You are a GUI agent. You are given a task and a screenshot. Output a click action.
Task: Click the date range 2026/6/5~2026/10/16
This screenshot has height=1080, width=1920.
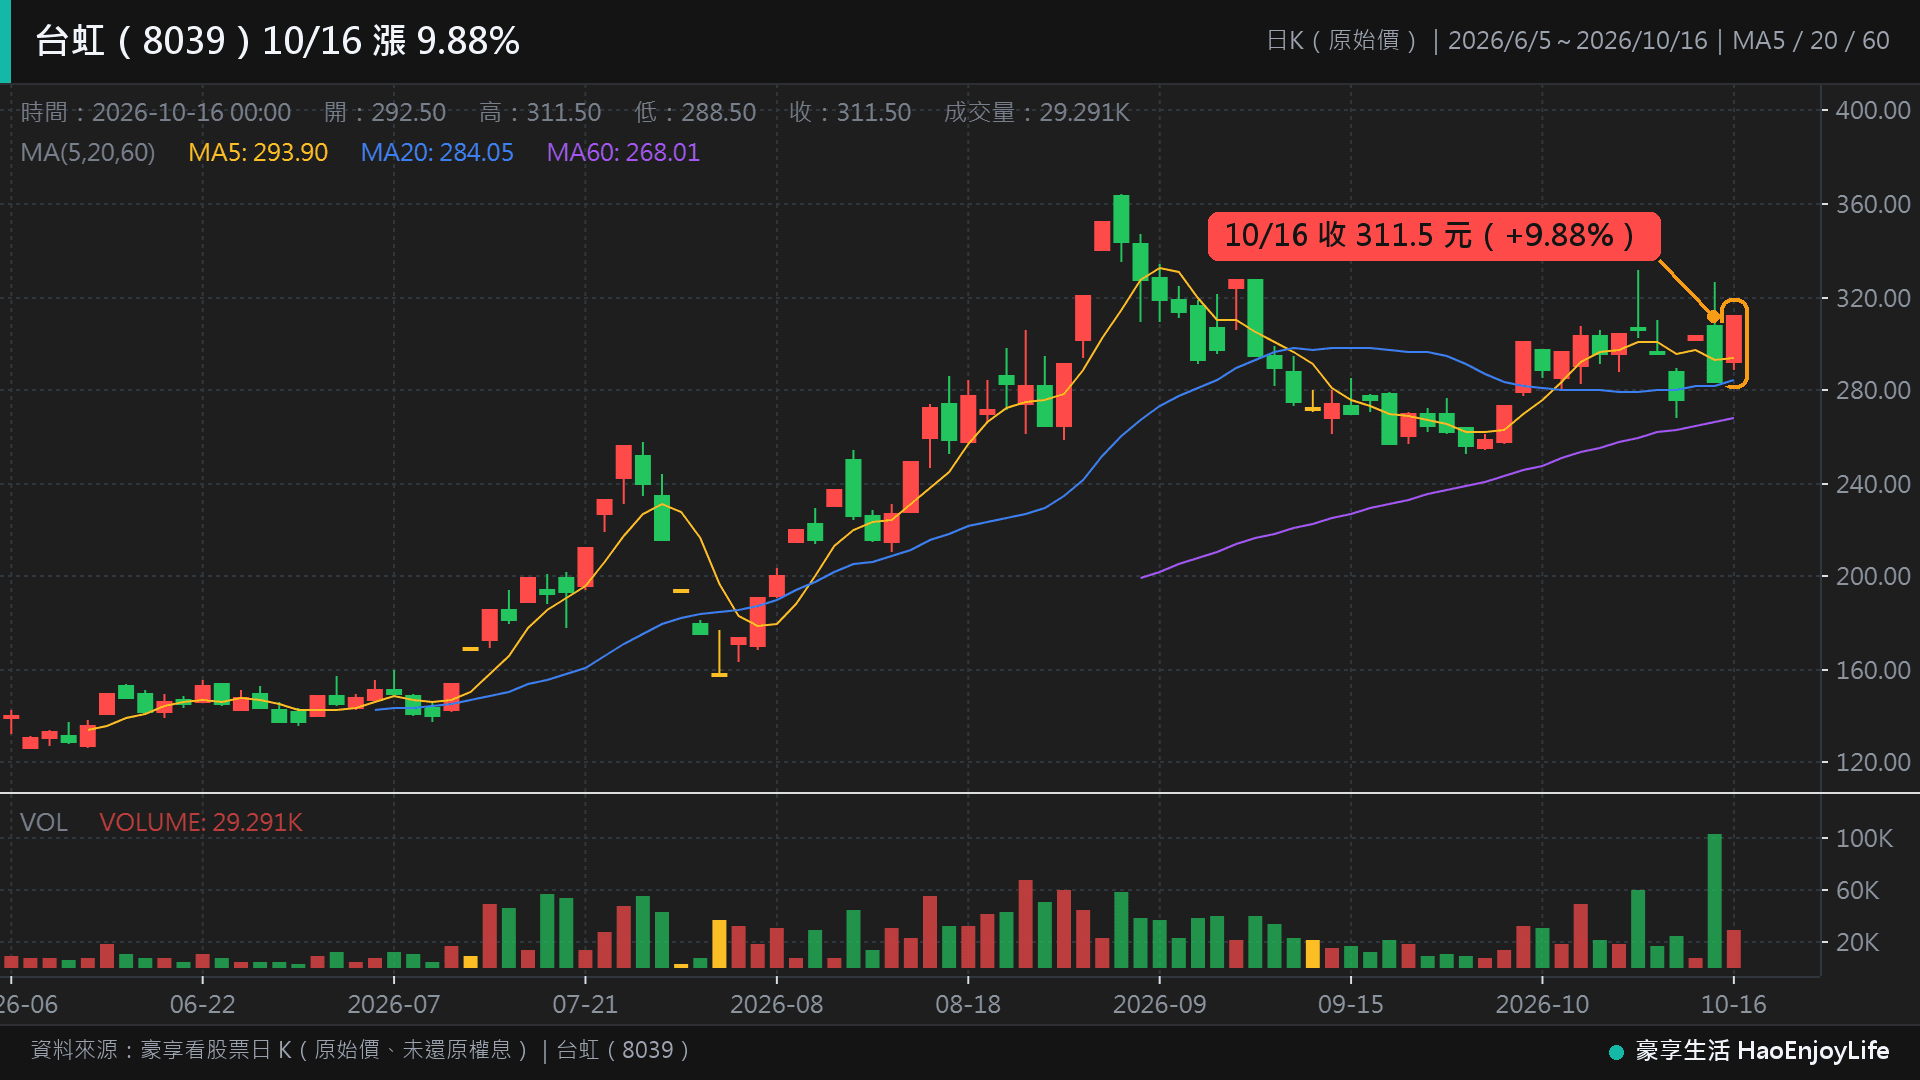pos(1577,40)
